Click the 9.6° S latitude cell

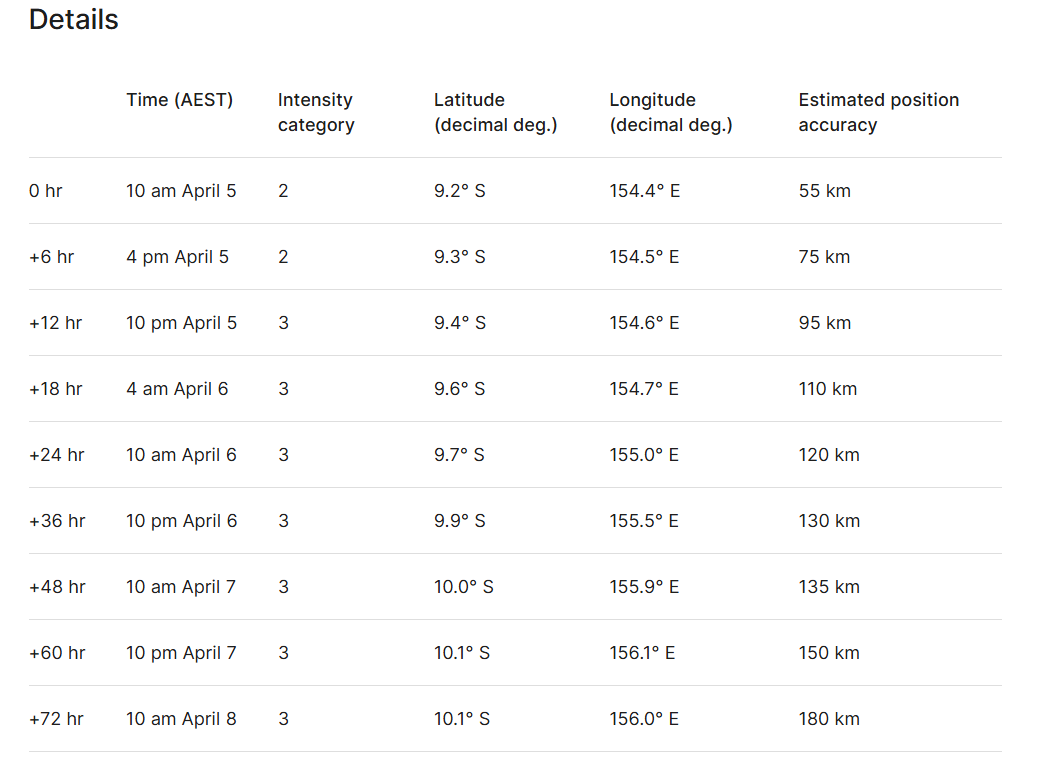click(x=459, y=389)
